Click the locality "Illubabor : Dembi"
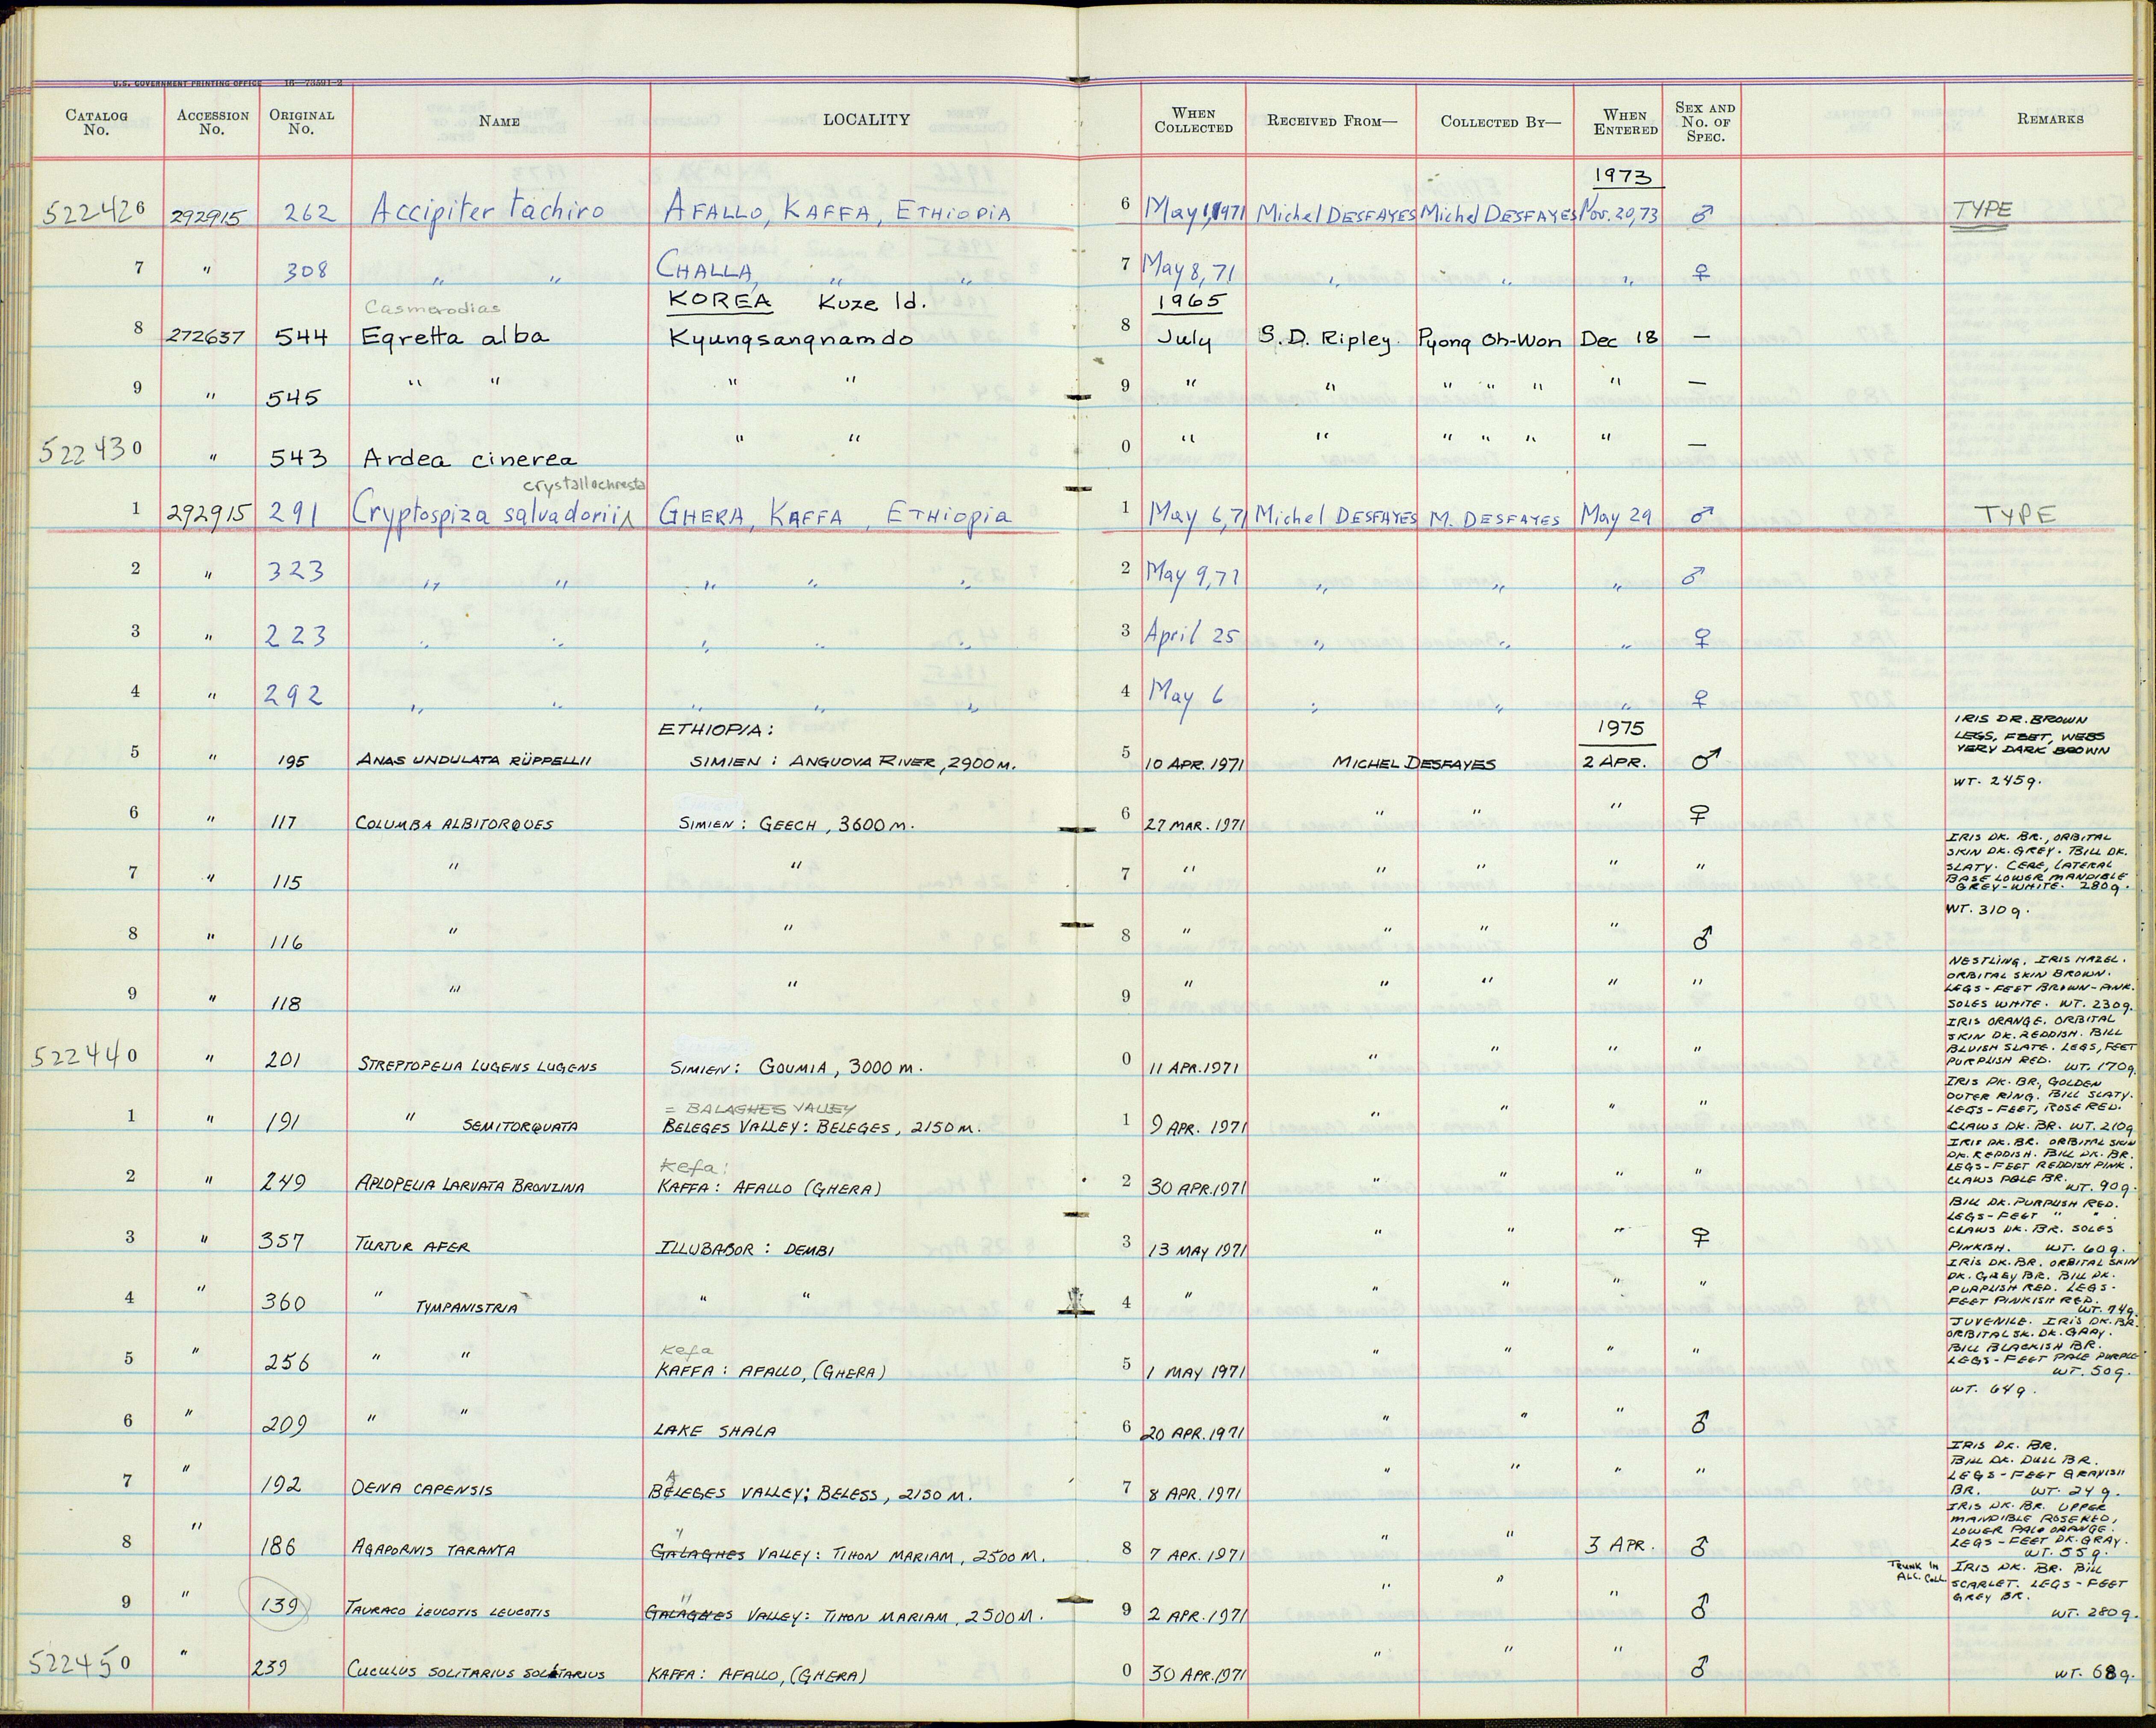2156x1728 pixels. click(x=745, y=1249)
